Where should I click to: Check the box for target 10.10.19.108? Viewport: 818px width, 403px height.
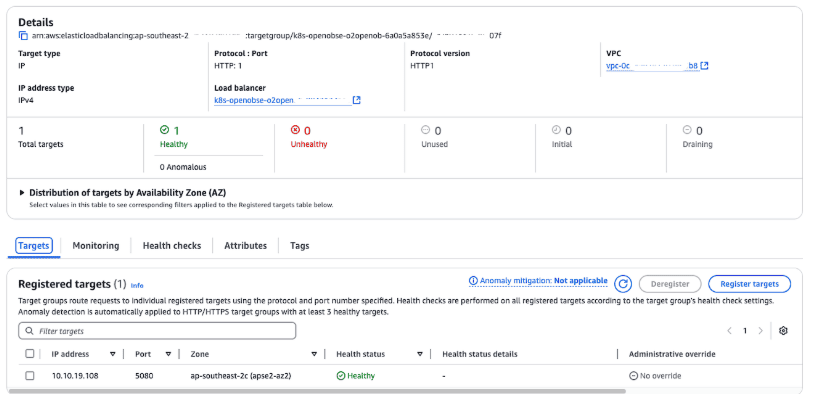coord(30,376)
